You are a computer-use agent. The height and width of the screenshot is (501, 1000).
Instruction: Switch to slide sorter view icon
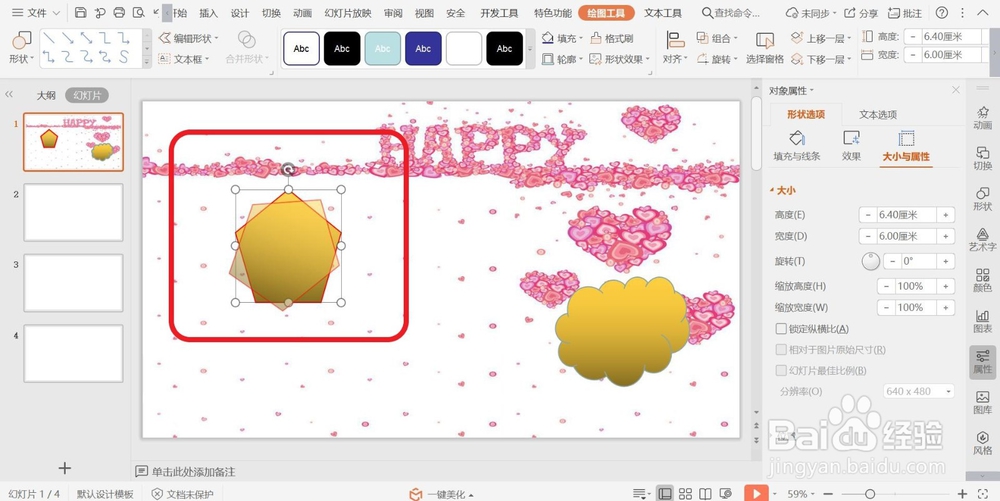[x=685, y=494]
